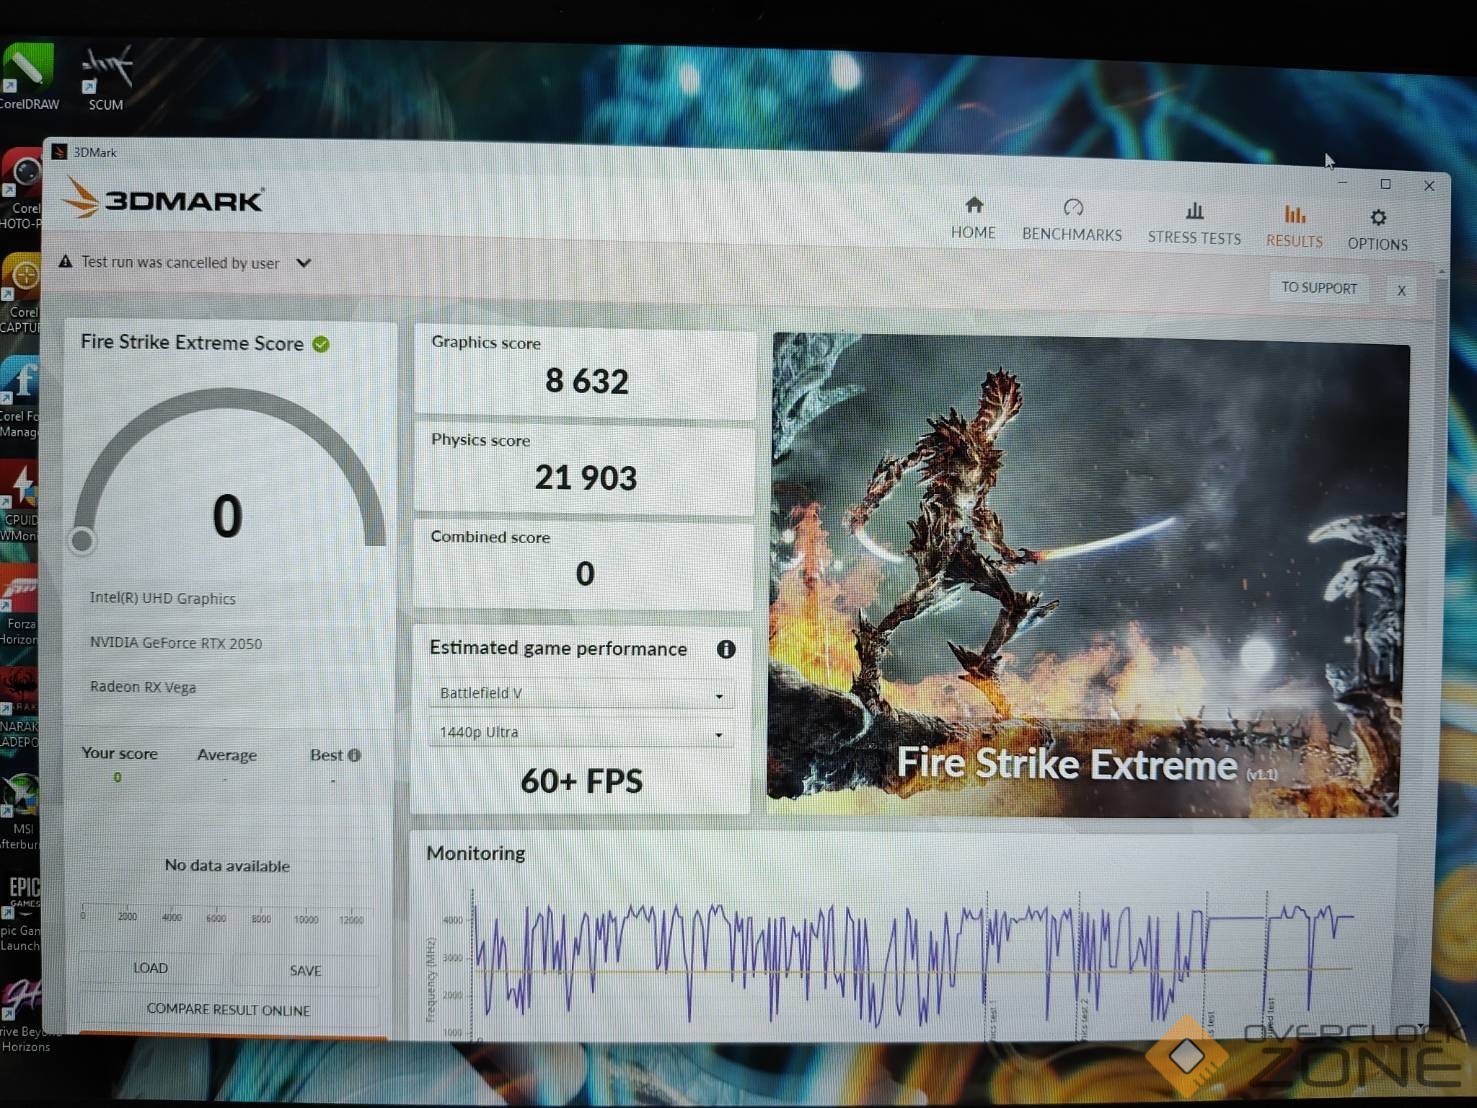Open the Battlefield V game dropdown
Viewport: 1477px width, 1108px height.
point(581,694)
